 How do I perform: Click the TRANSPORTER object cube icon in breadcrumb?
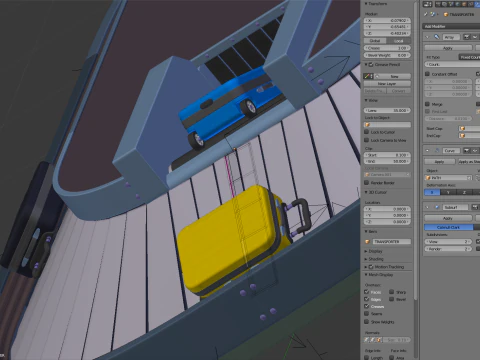point(446,15)
